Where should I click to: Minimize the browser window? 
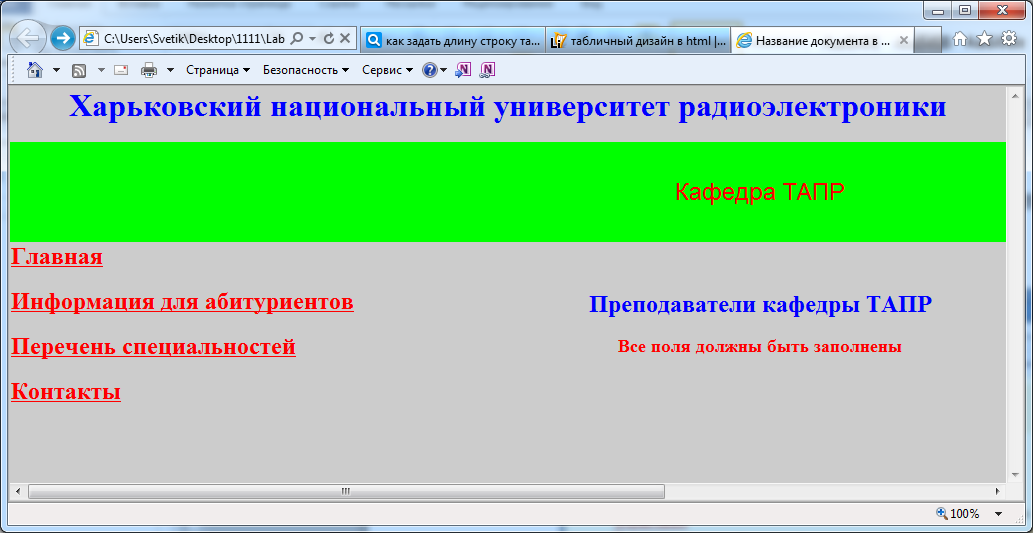point(937,10)
